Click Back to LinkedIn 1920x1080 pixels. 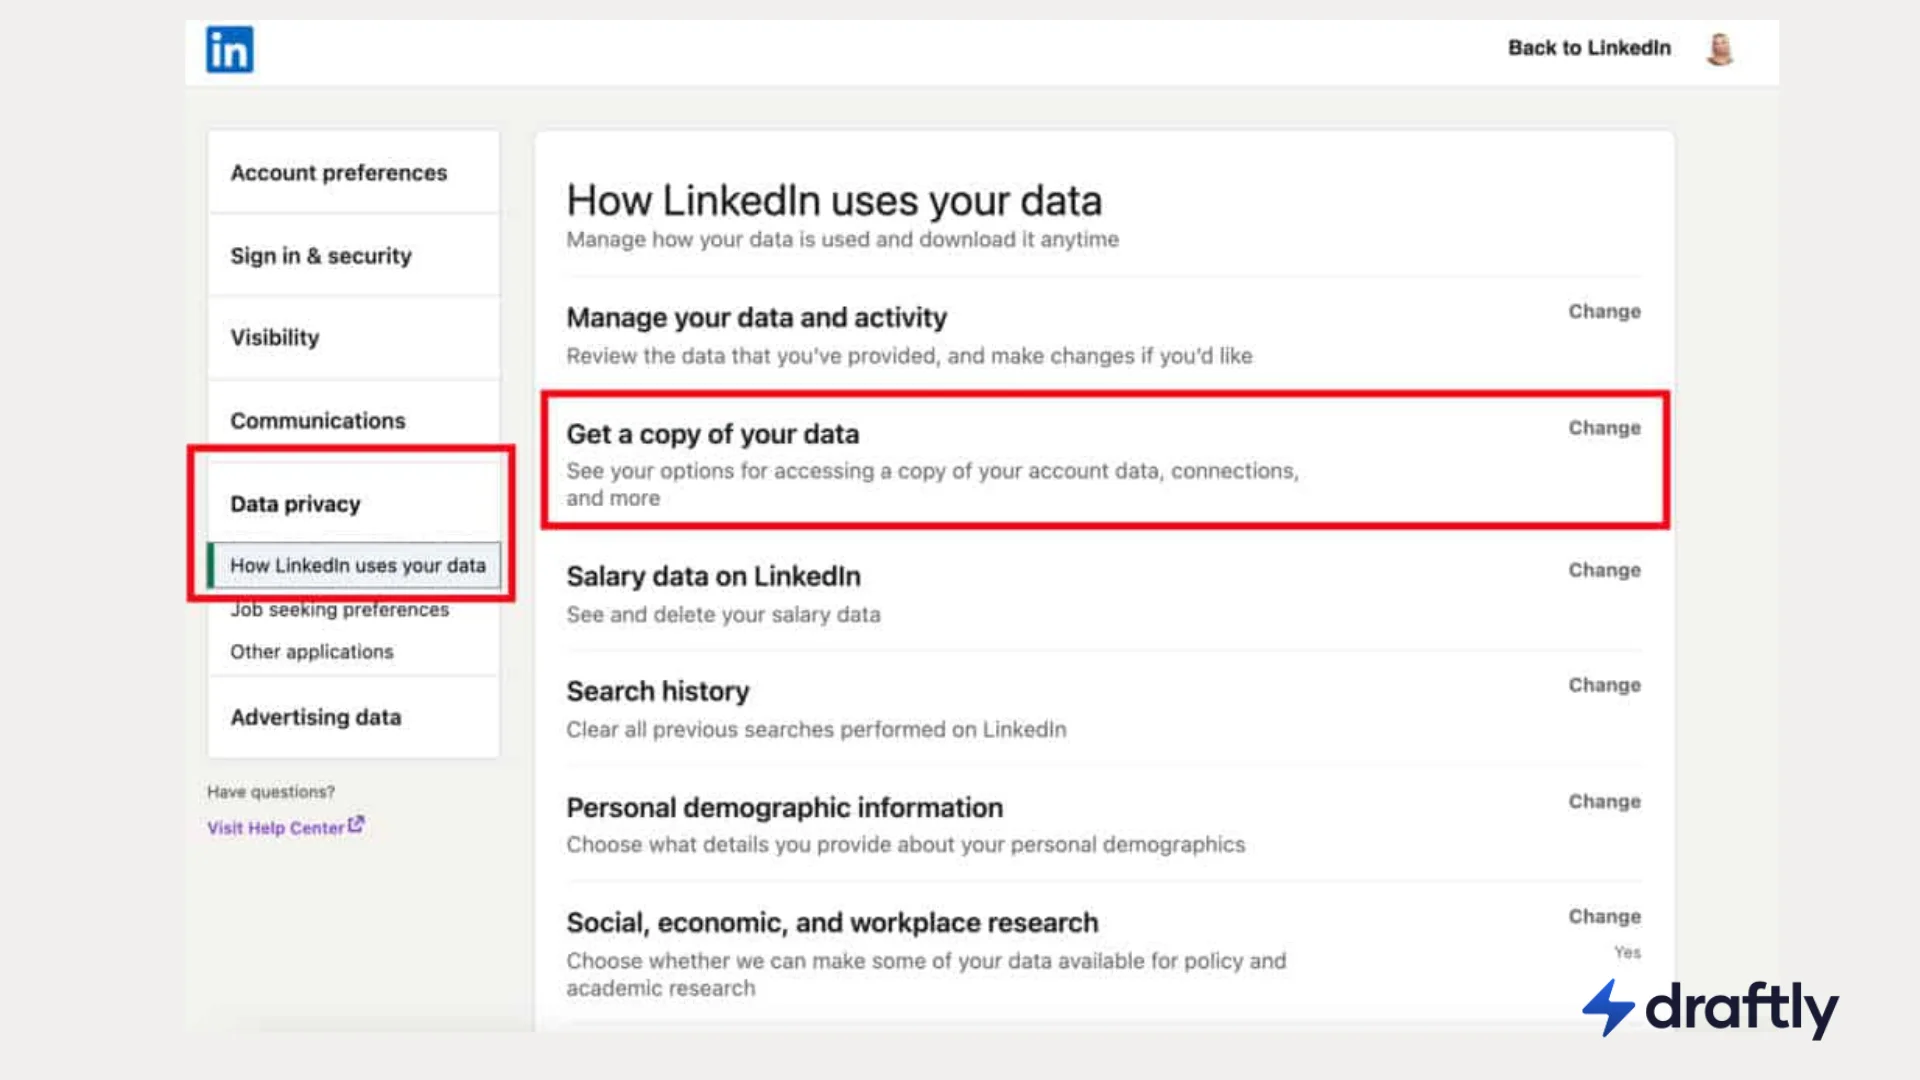pyautogui.click(x=1590, y=48)
